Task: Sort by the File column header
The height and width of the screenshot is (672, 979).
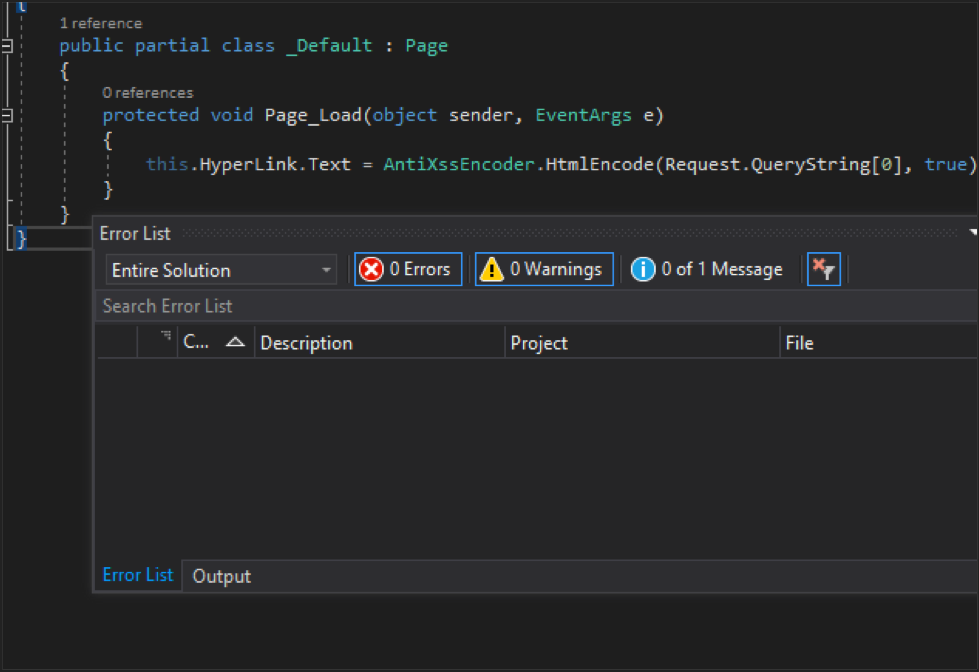Action: (x=878, y=342)
